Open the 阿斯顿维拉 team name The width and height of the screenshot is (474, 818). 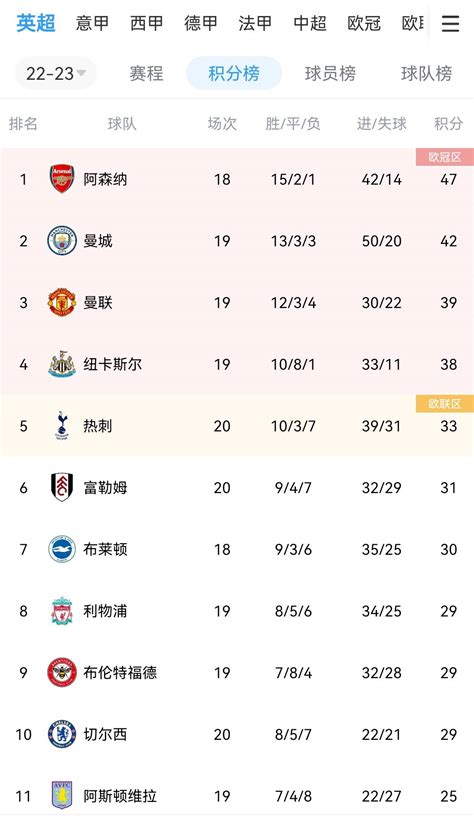(x=120, y=796)
